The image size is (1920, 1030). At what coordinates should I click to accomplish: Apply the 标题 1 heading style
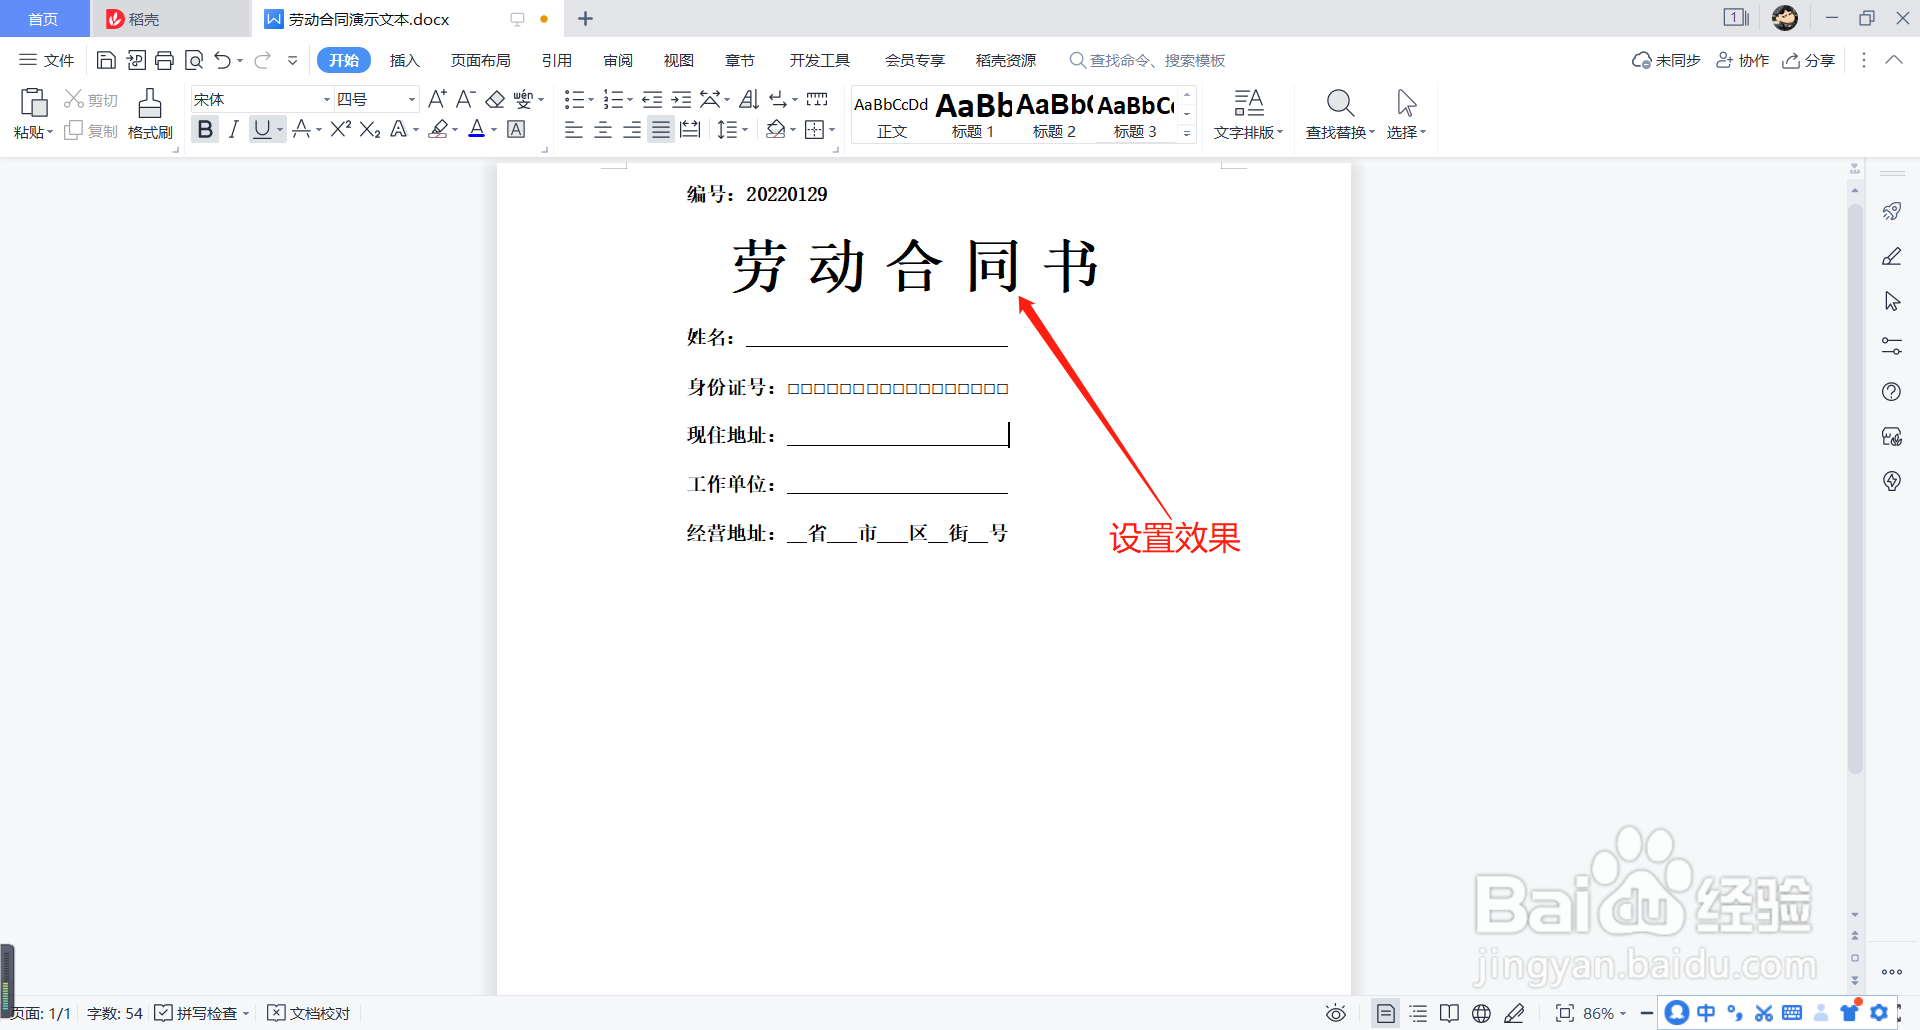[x=973, y=115]
